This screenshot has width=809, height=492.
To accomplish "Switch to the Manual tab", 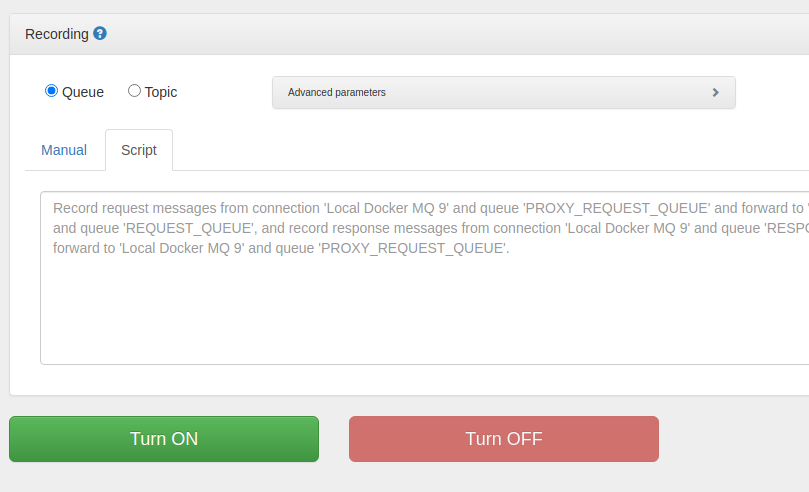I will tap(64, 150).
